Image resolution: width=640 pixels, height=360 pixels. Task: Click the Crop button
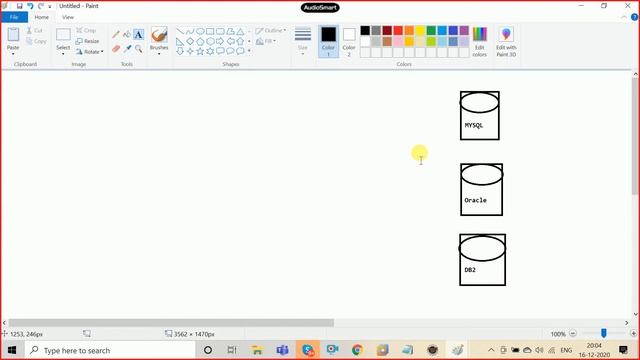point(86,31)
